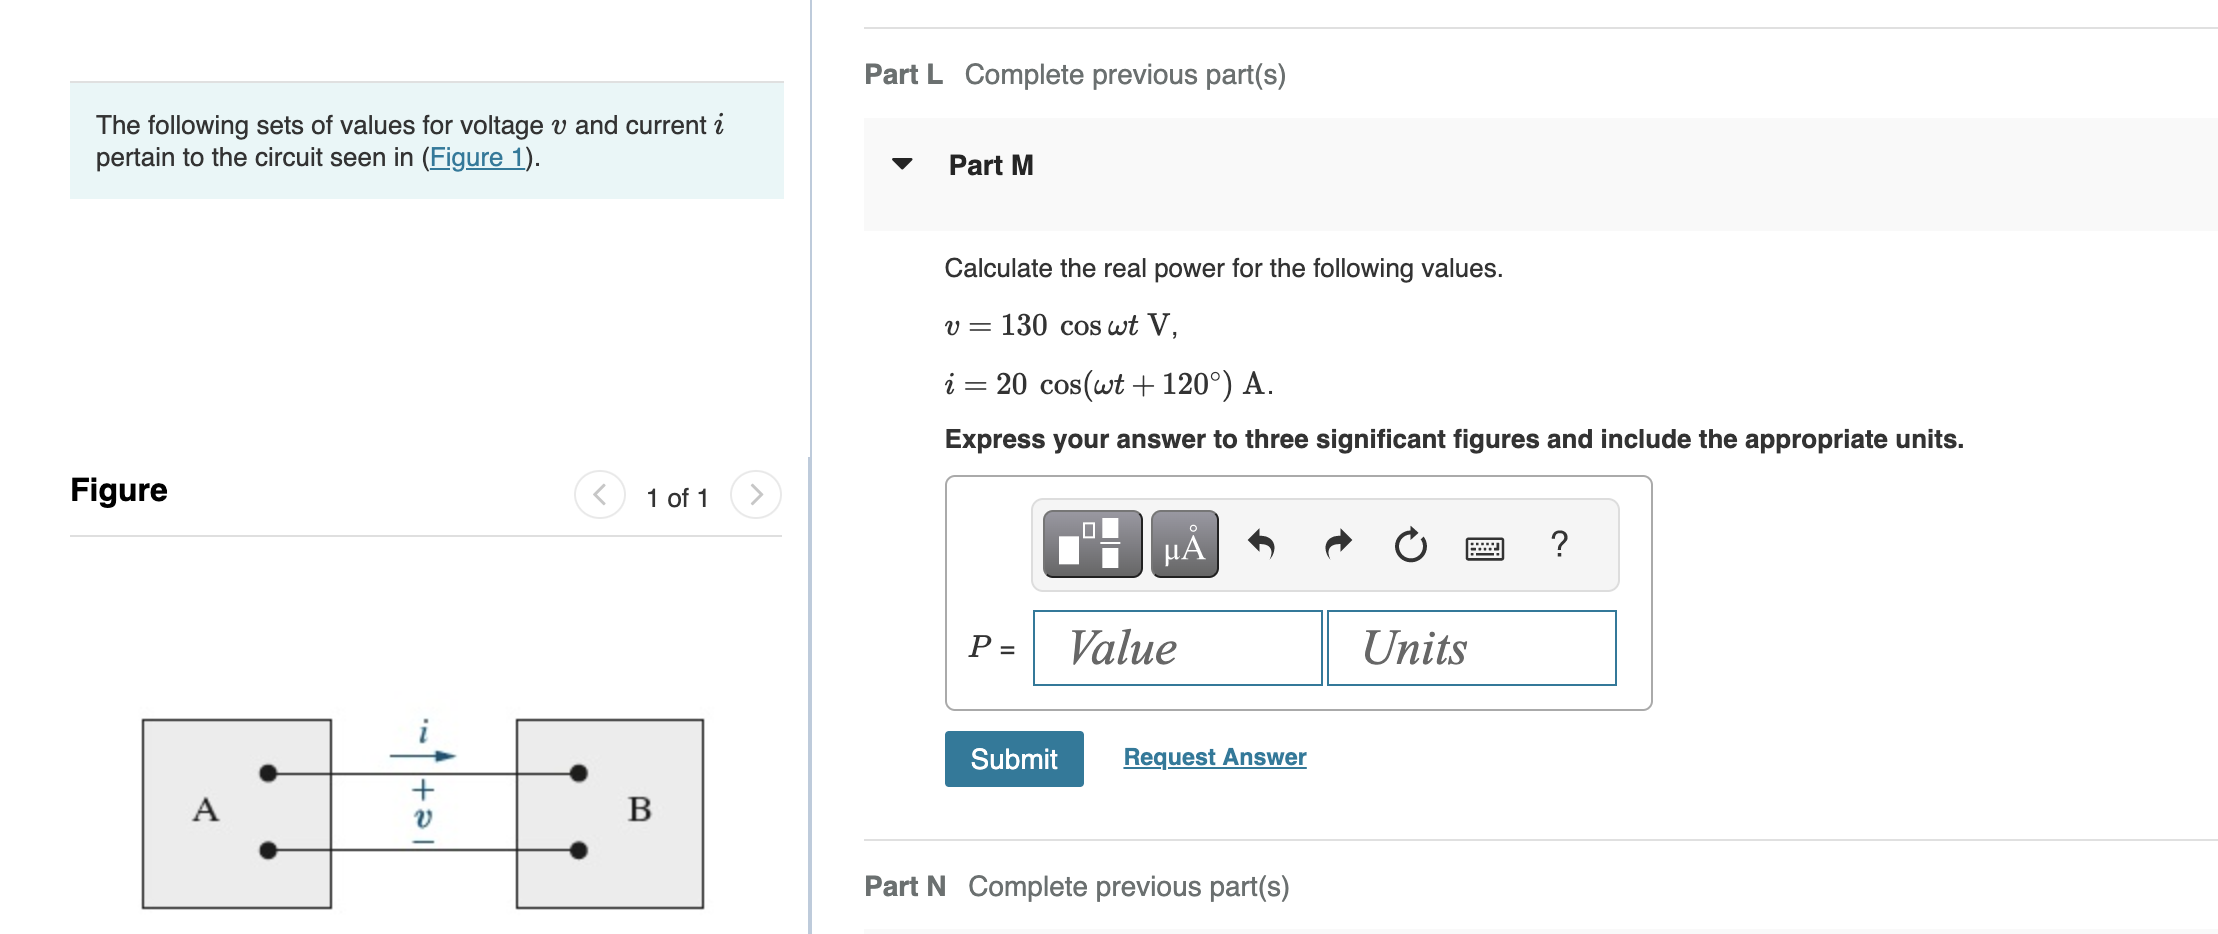Submit the real power answer
This screenshot has width=2218, height=934.
(x=1013, y=758)
